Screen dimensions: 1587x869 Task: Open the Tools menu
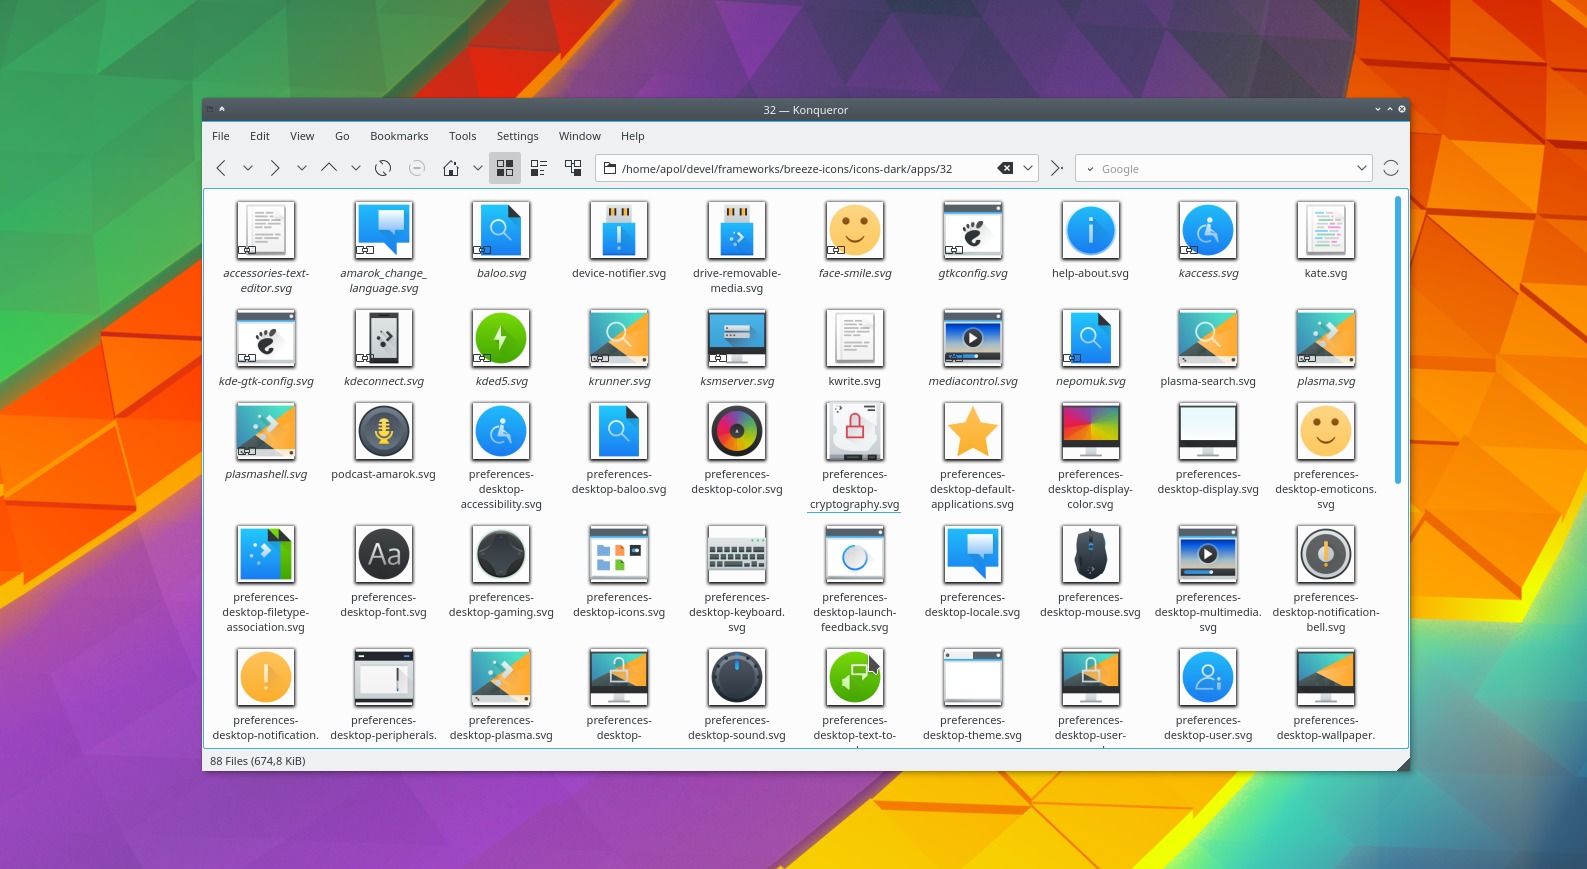[462, 136]
